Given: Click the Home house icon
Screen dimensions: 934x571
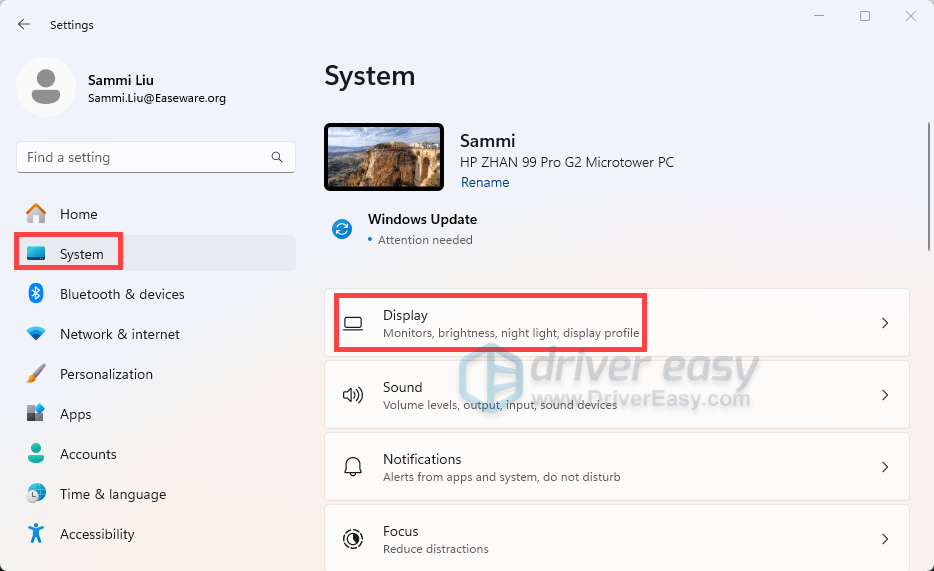Looking at the screenshot, I should pos(36,214).
